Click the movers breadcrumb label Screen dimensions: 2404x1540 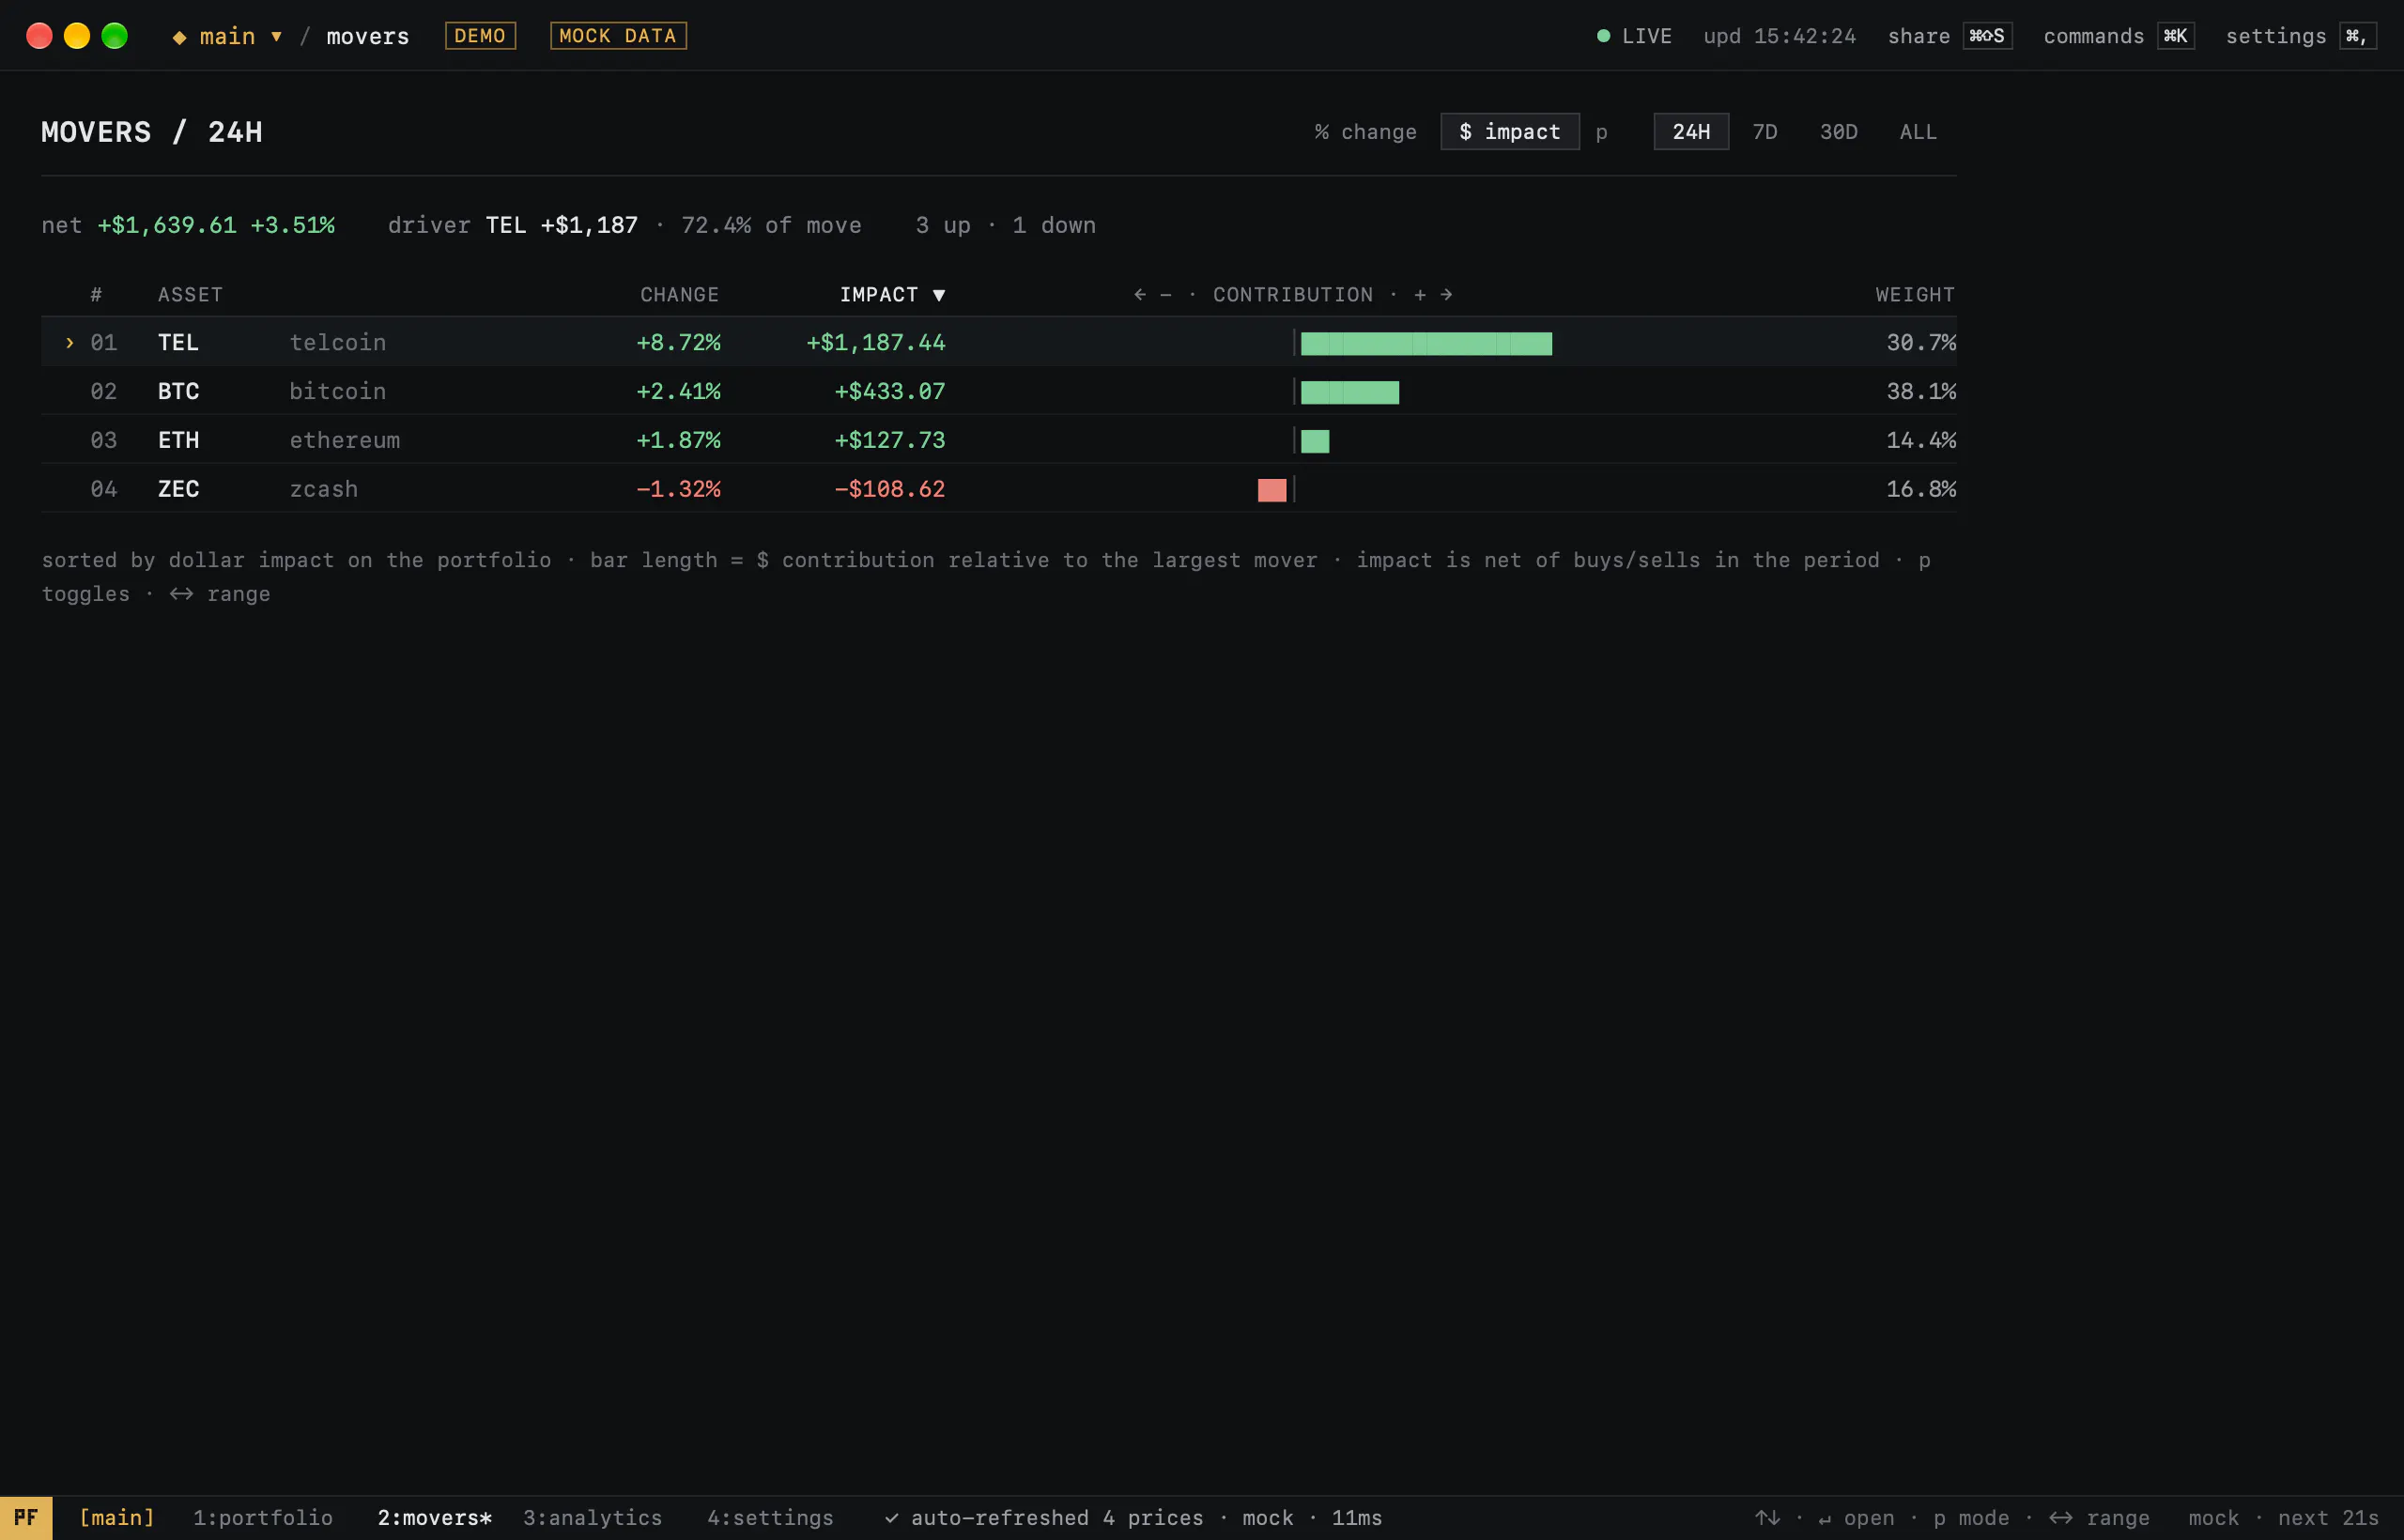tap(368, 36)
